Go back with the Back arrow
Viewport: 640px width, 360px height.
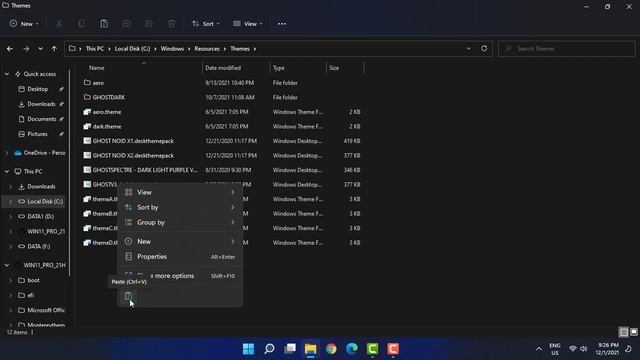[x=10, y=49]
